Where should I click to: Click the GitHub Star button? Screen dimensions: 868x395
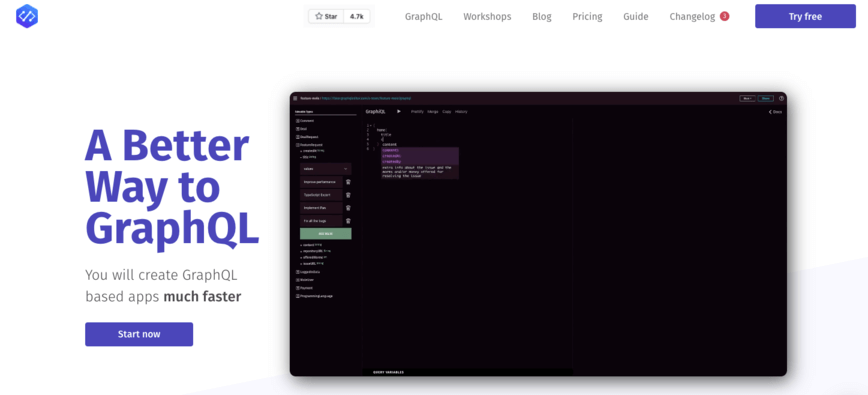click(326, 17)
